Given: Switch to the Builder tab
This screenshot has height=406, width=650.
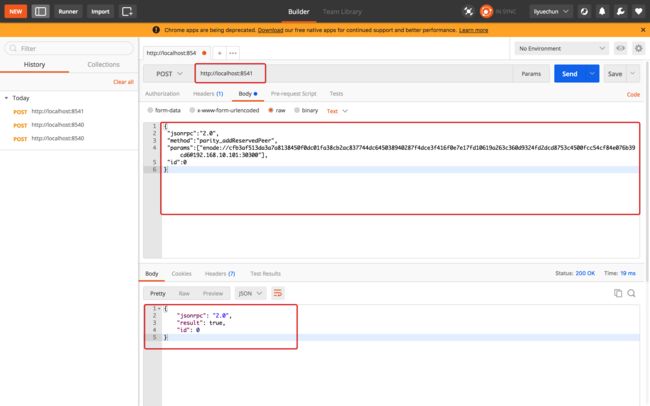Looking at the screenshot, I should click(298, 12).
